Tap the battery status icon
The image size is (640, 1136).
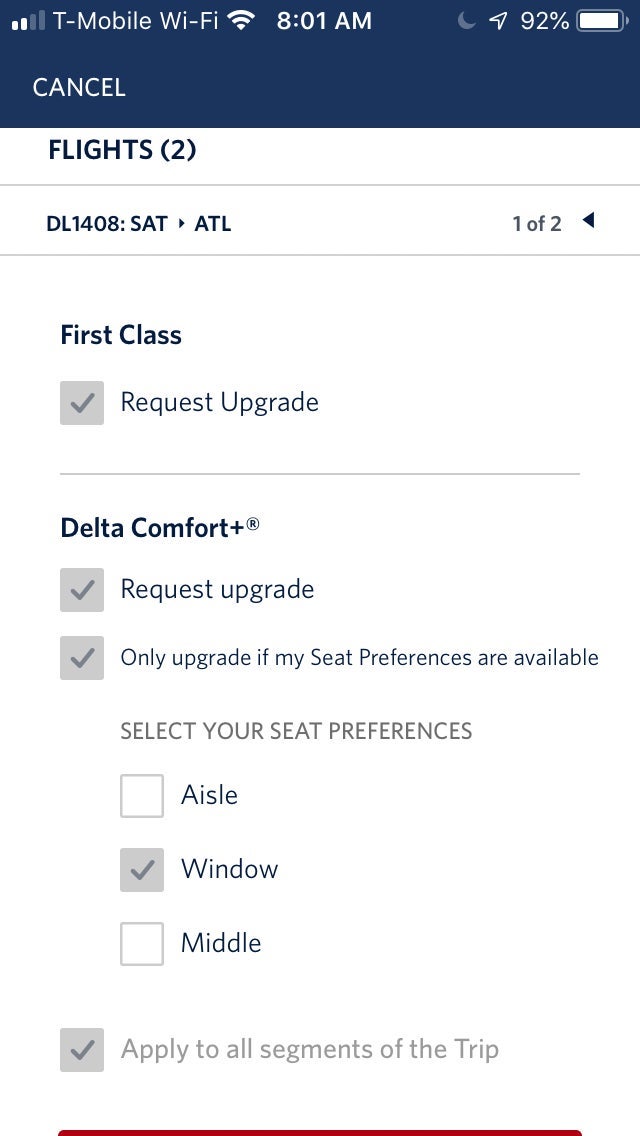pos(601,21)
